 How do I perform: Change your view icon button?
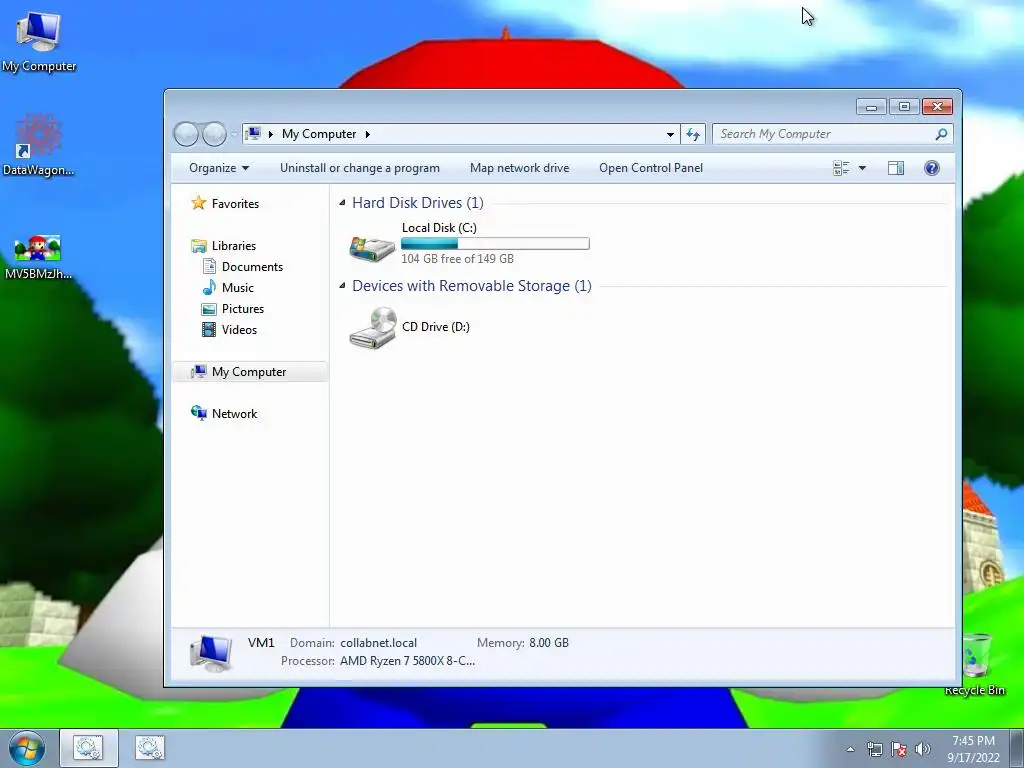click(841, 168)
